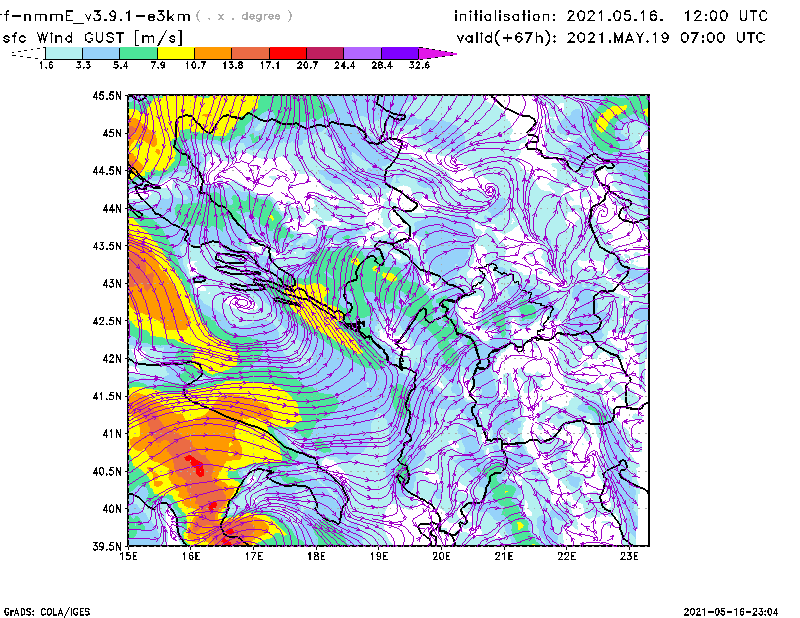The height and width of the screenshot is (618, 800).
Task: Click initialisation date '2021.05.16.'
Action: 615,16
